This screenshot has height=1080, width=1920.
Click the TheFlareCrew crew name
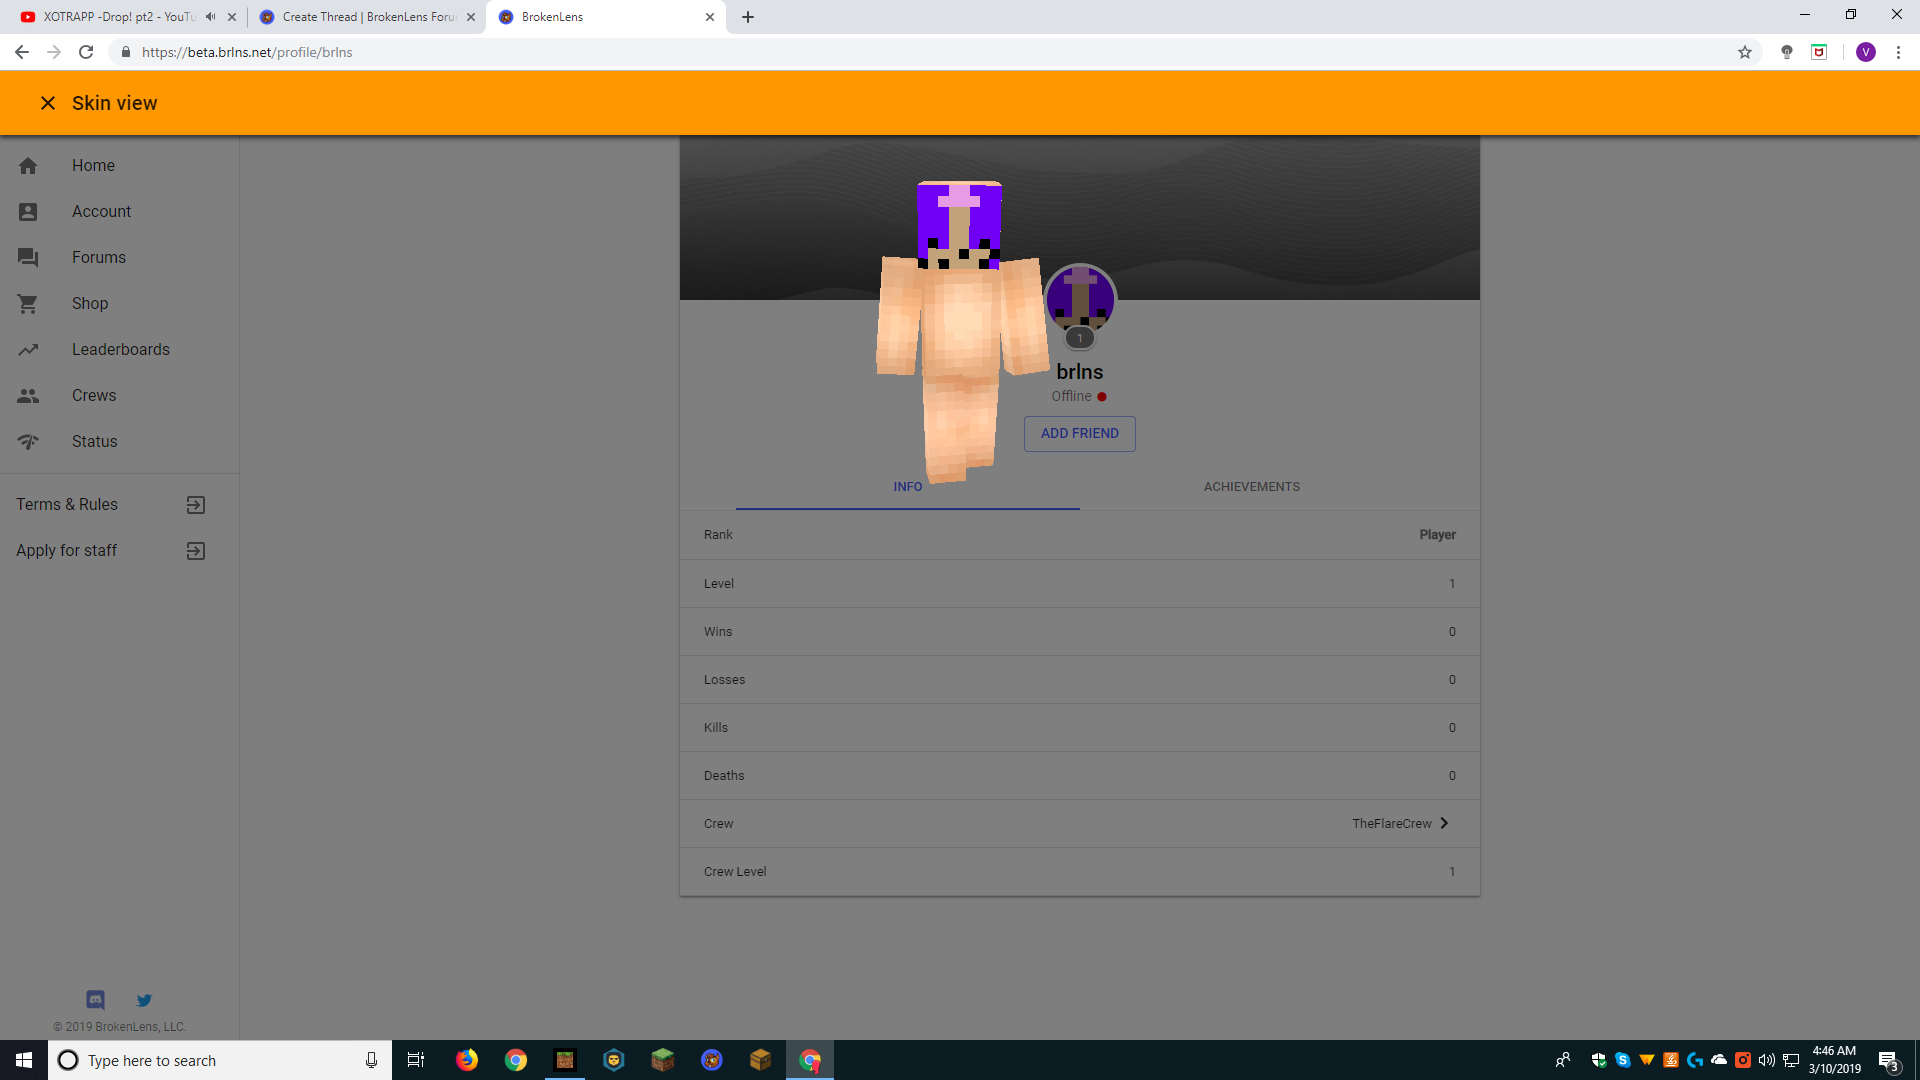(1392, 824)
